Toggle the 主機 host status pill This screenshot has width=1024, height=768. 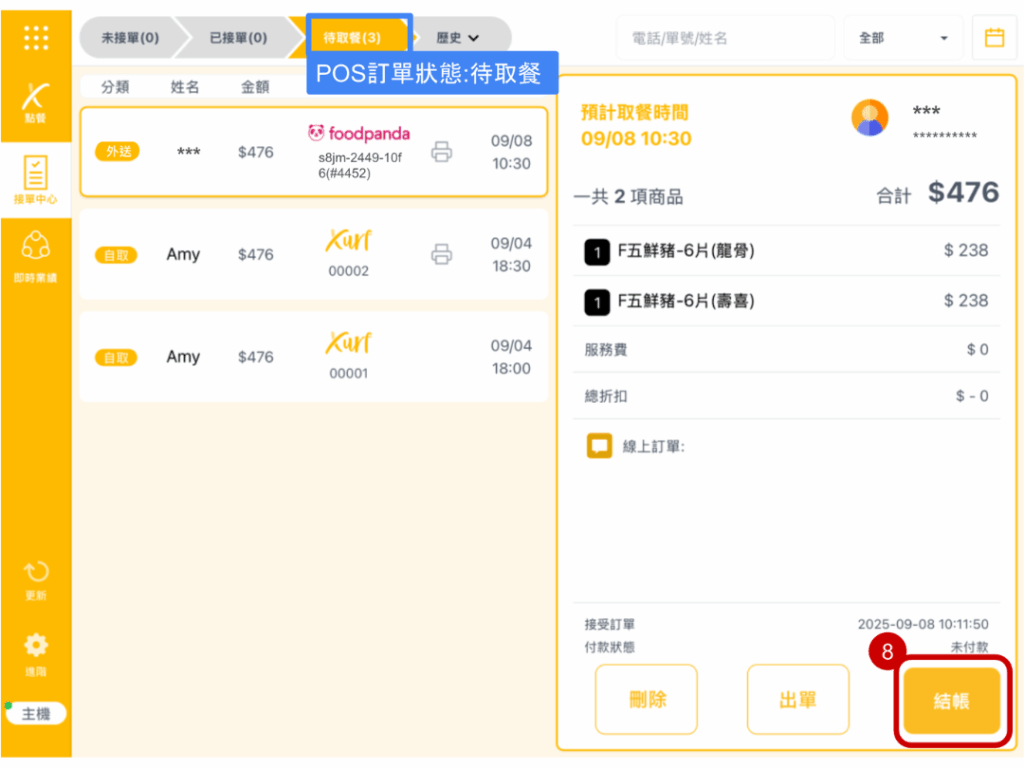point(36,714)
